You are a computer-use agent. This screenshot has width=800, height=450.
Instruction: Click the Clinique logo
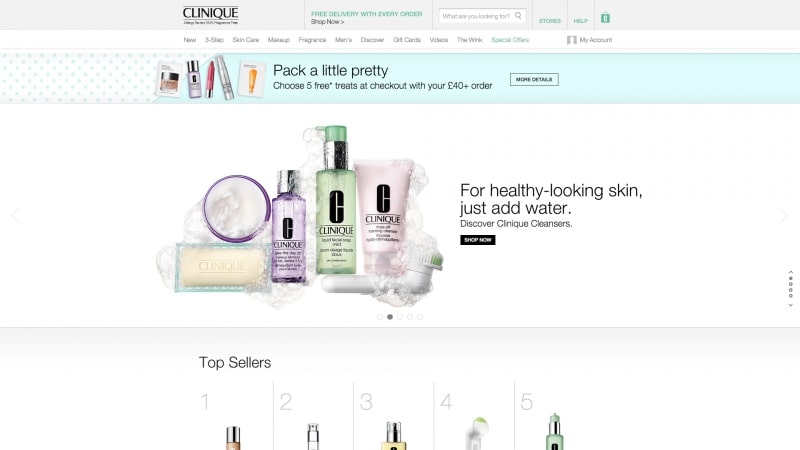coord(211,15)
